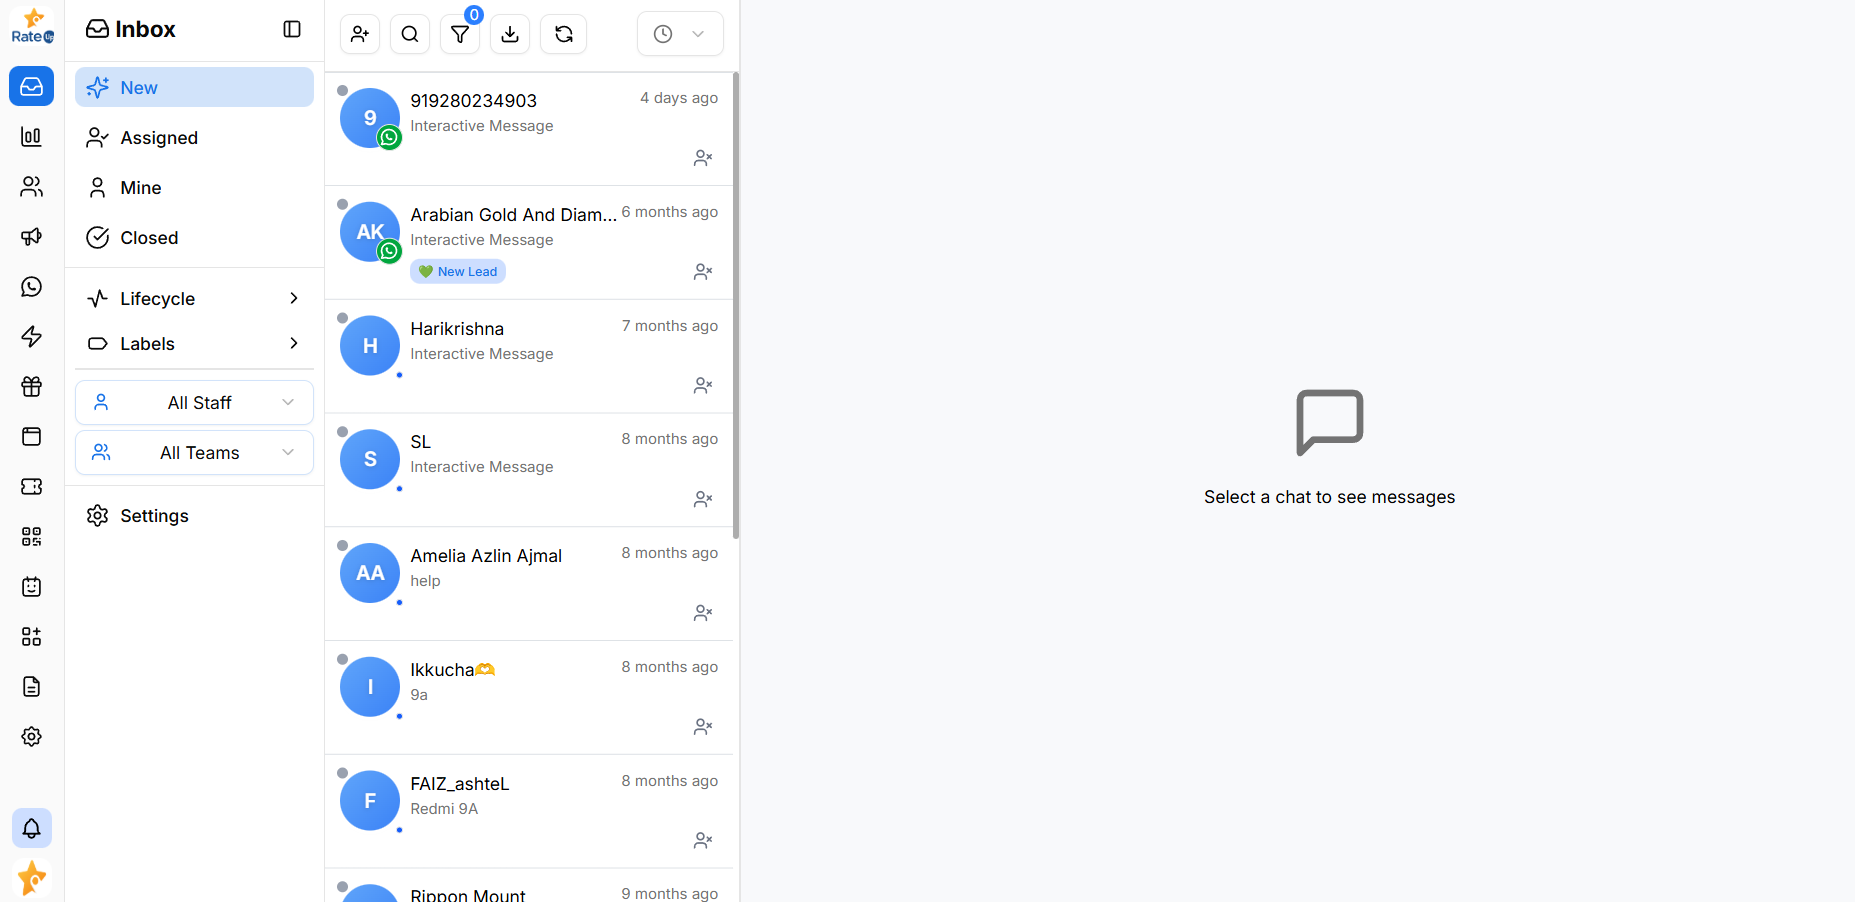Screen dimensions: 1855x902
Task: Click the download export icon
Action: pyautogui.click(x=510, y=34)
